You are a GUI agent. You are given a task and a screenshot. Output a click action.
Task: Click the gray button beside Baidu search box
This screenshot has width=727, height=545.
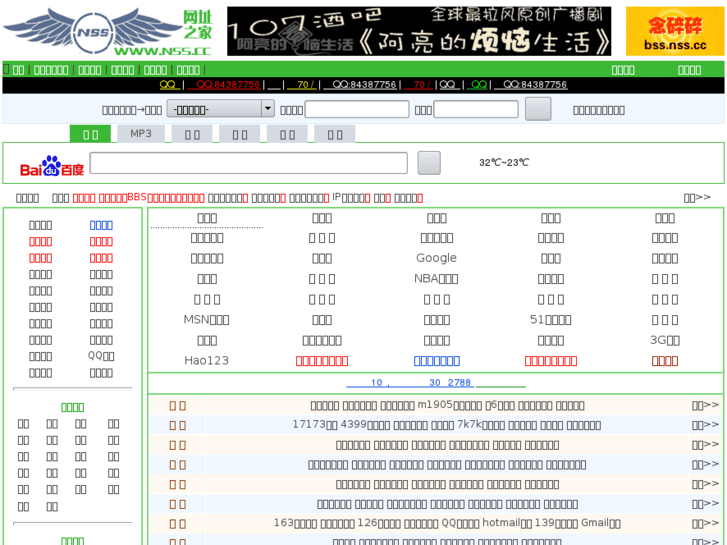tap(429, 163)
